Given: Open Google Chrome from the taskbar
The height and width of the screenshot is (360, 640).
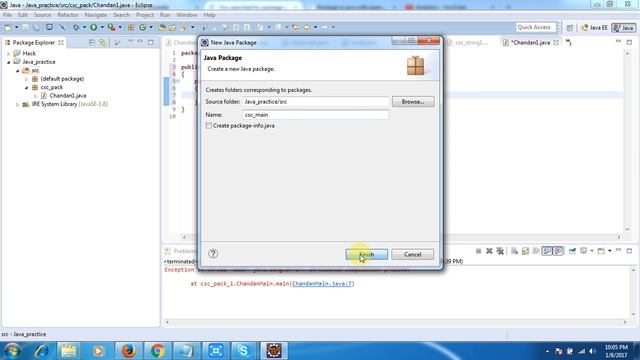Looking at the screenshot, I should [x=157, y=351].
